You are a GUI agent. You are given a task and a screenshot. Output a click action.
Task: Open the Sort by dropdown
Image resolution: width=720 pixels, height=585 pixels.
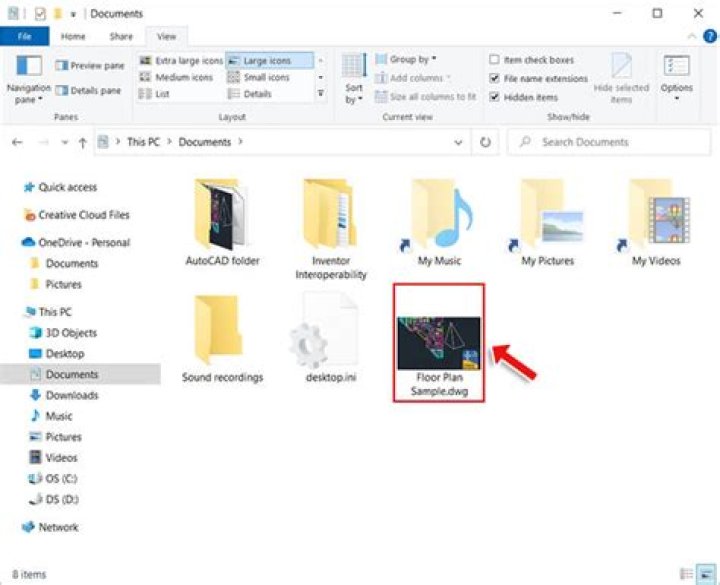coord(354,79)
